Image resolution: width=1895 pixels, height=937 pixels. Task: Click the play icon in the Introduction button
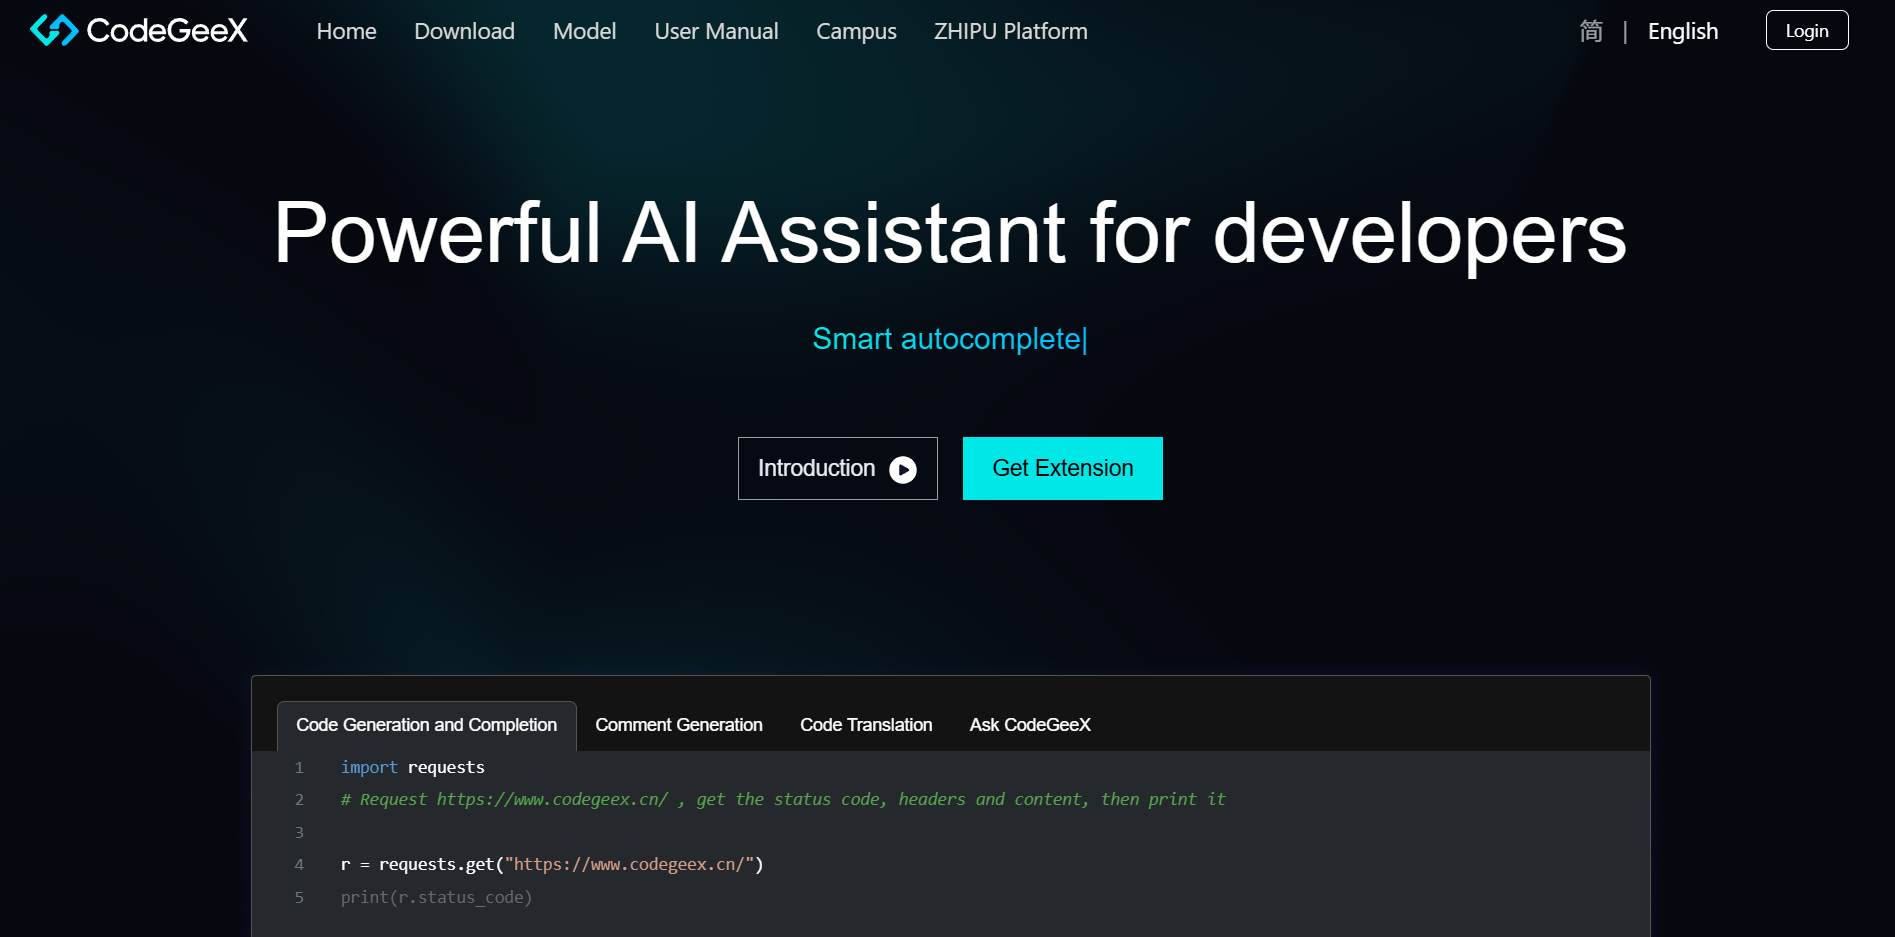(x=903, y=470)
